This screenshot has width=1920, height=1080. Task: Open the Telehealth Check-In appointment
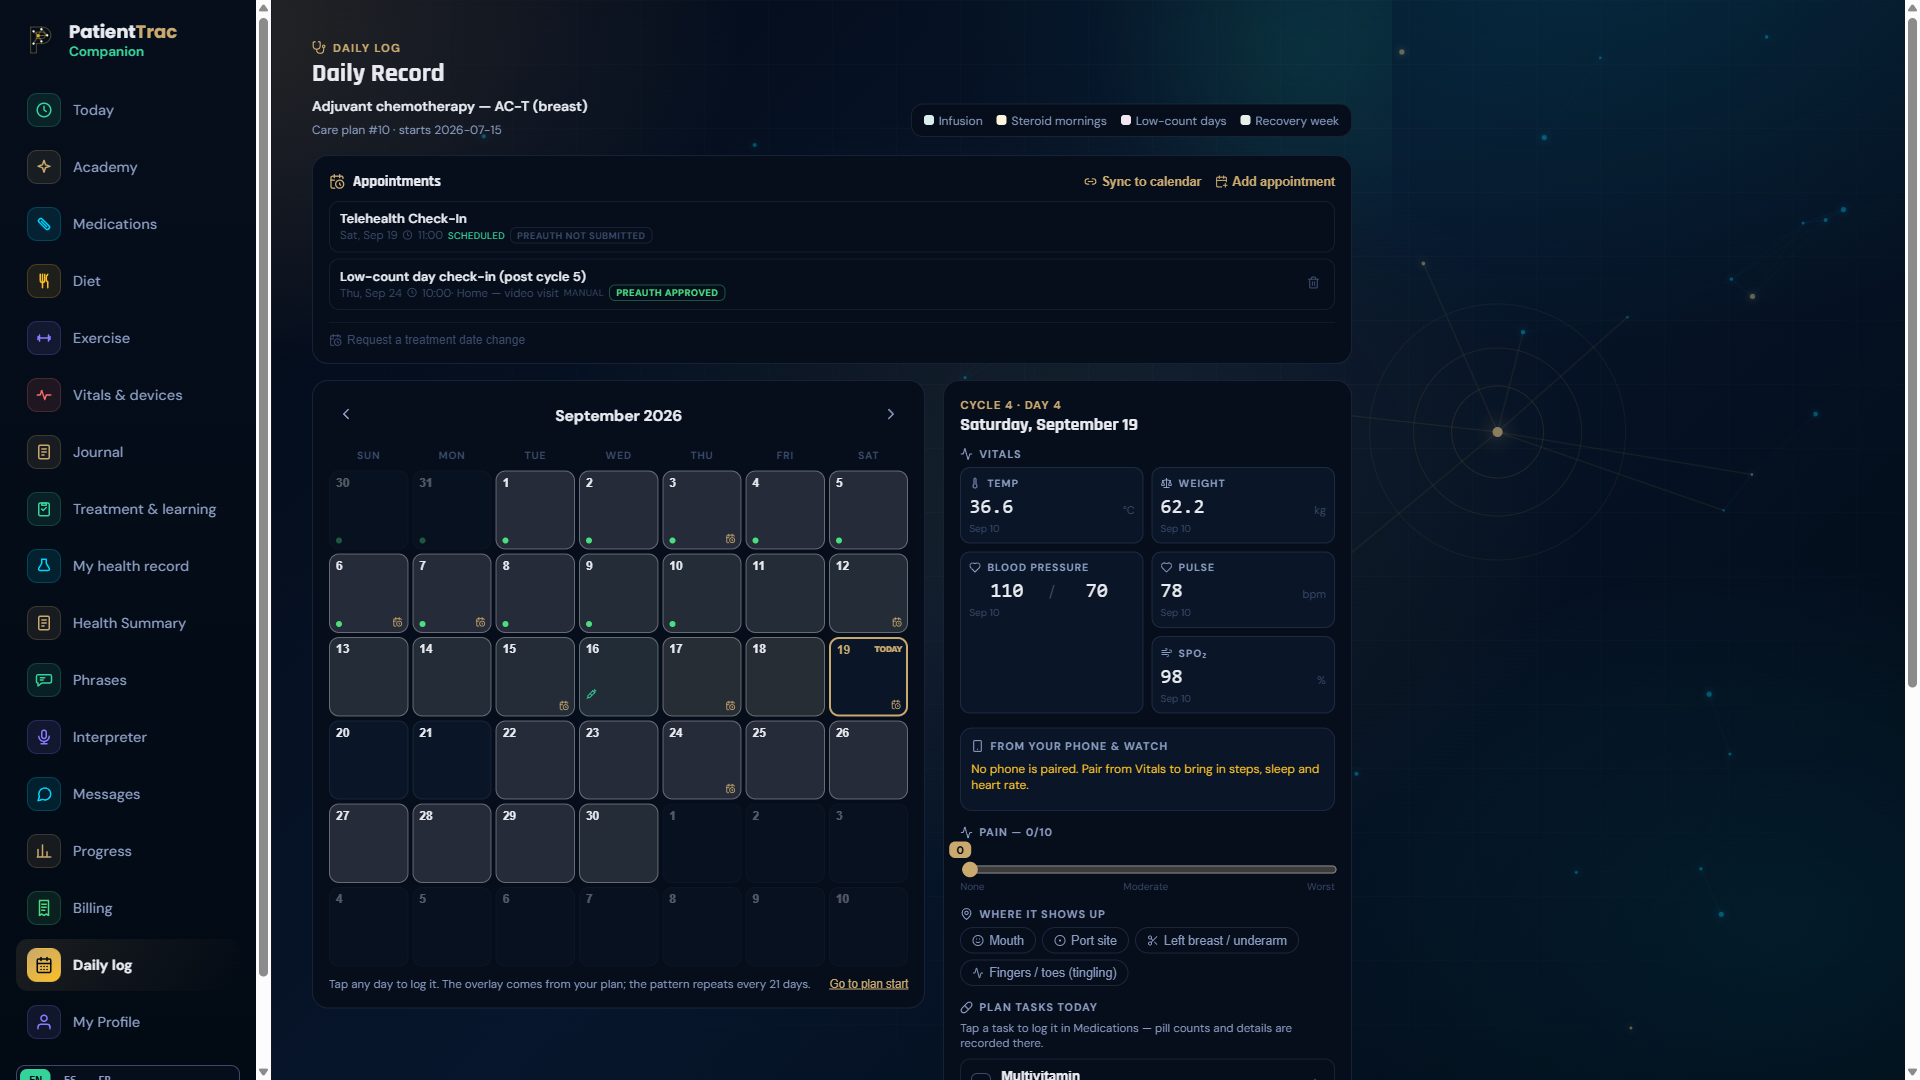832,227
